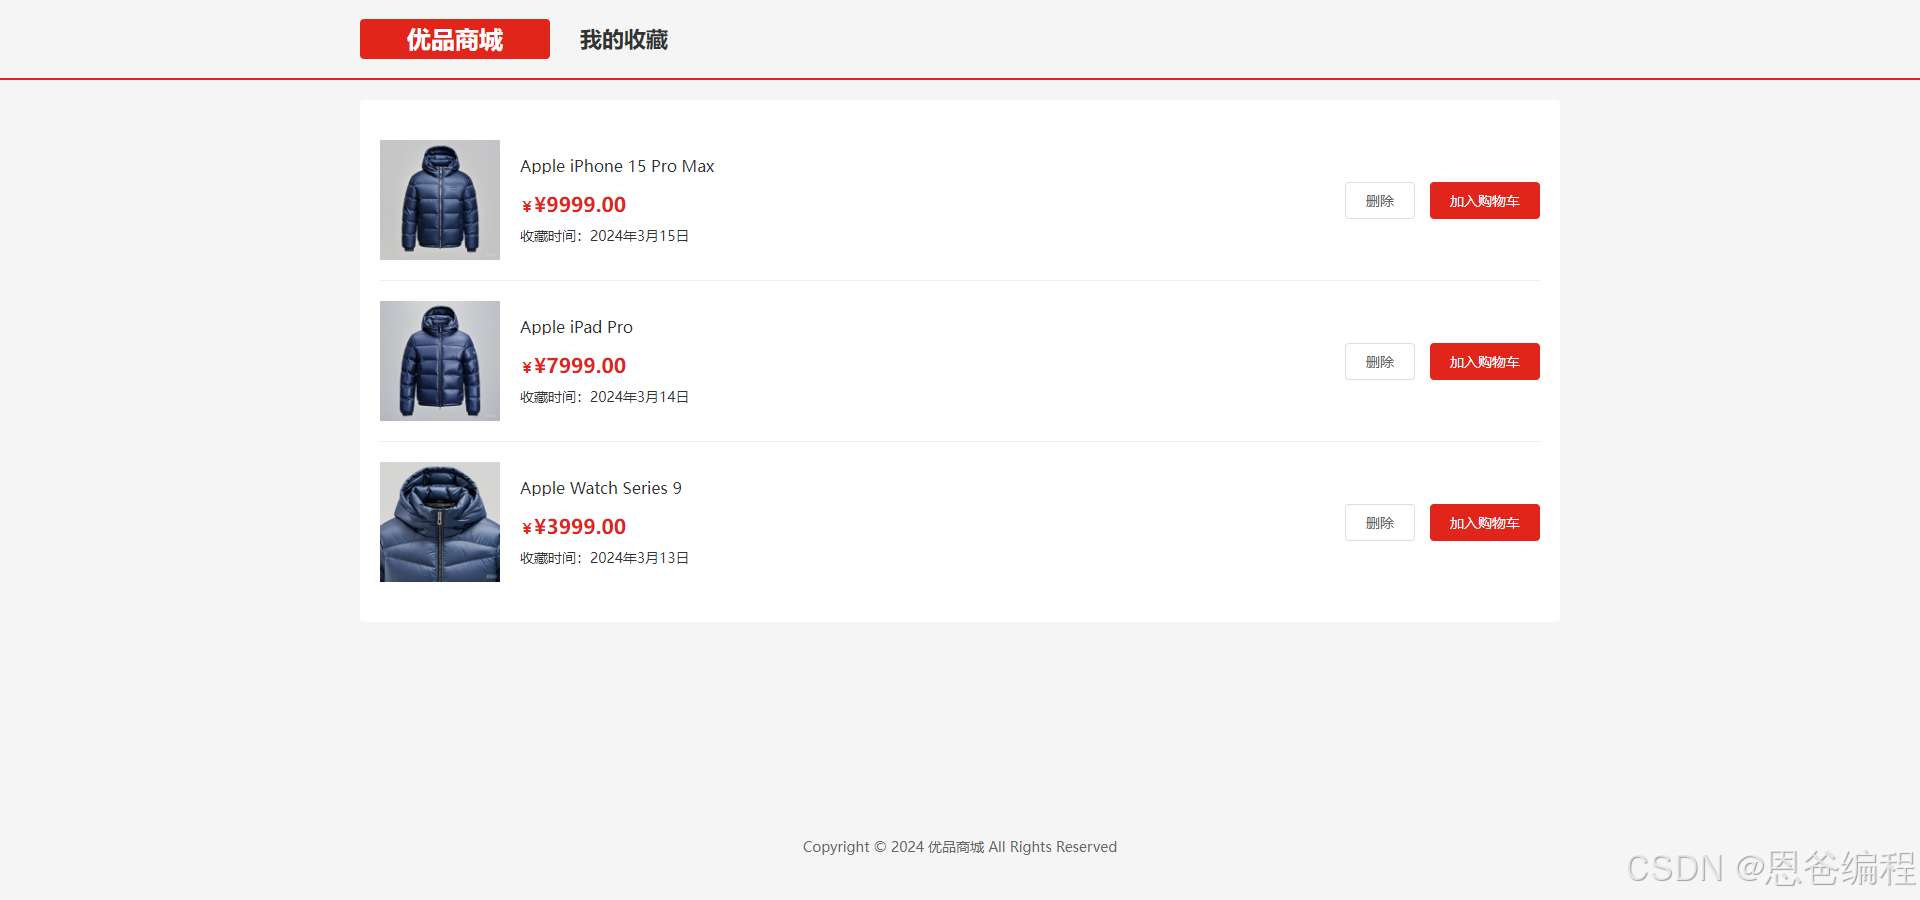Add iPhone 15 Pro Max to cart (加入购物车)
This screenshot has width=1920, height=900.
coord(1485,201)
